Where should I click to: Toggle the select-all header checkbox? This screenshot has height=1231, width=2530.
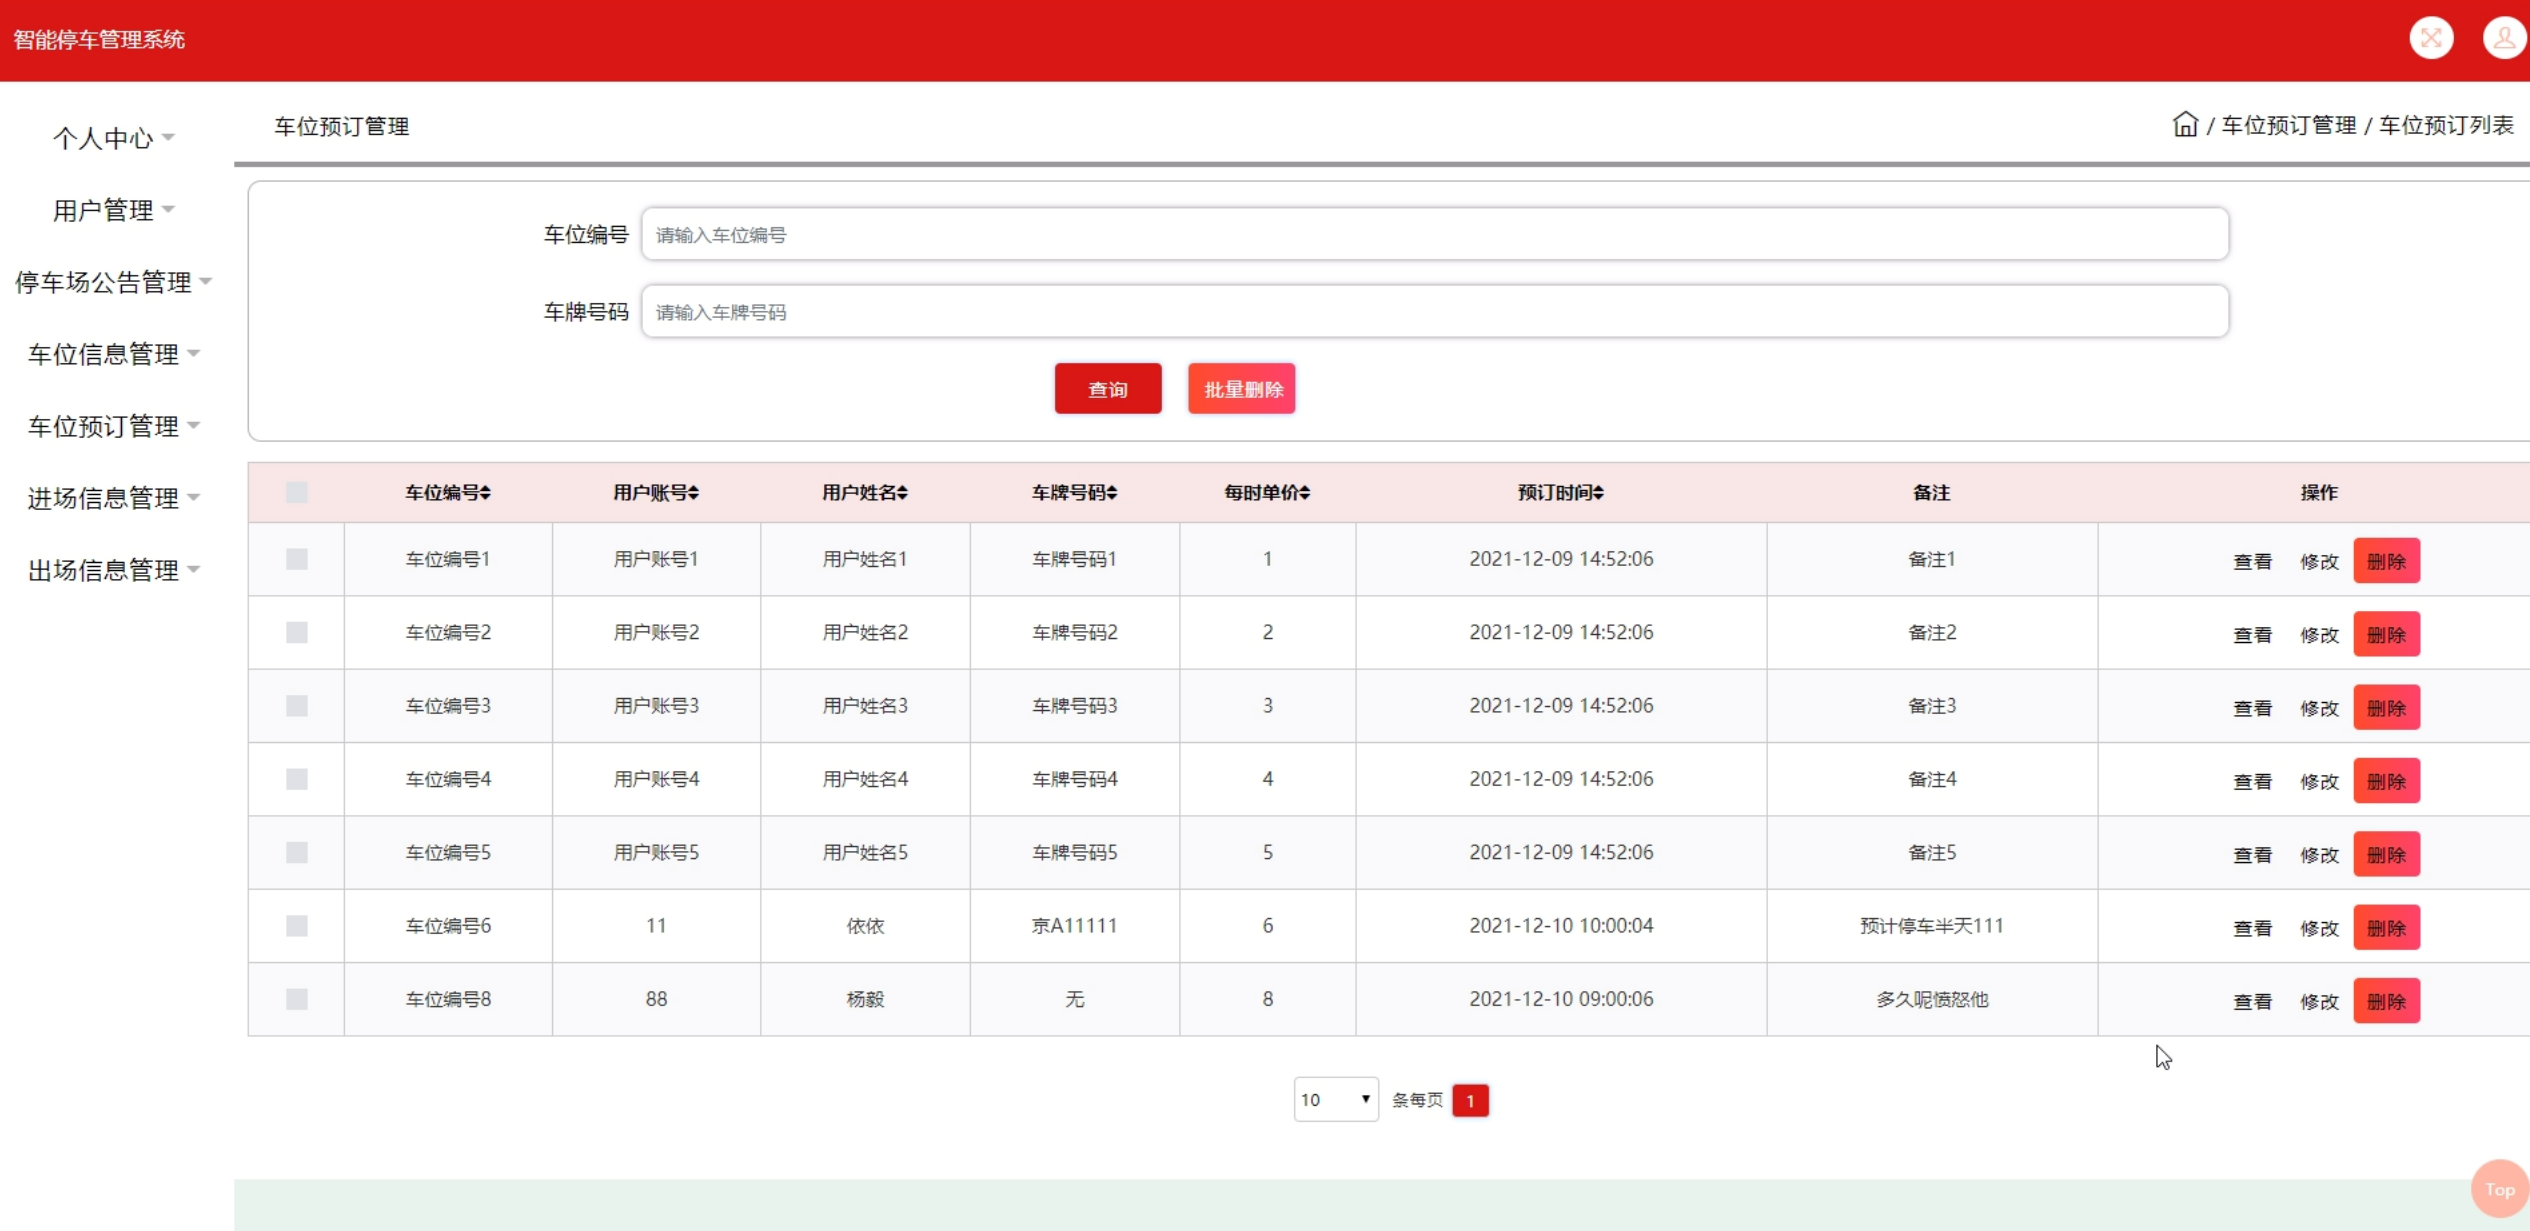click(x=297, y=492)
